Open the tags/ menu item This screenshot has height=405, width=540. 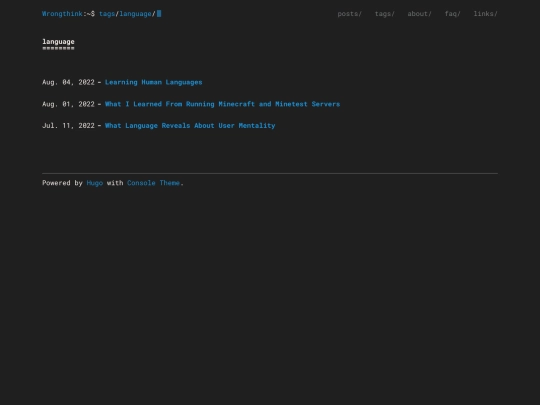tap(385, 14)
